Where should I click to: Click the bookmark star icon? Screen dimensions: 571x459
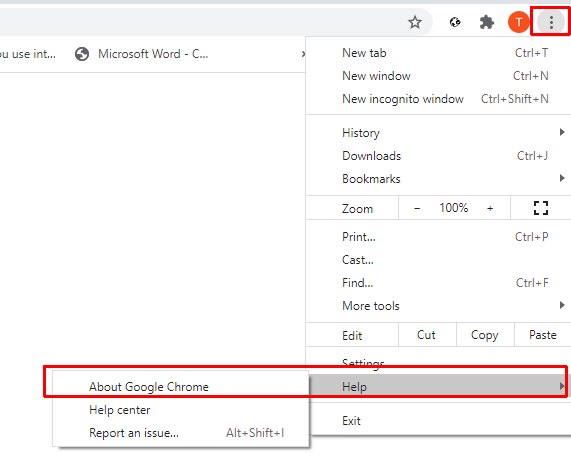coord(415,23)
